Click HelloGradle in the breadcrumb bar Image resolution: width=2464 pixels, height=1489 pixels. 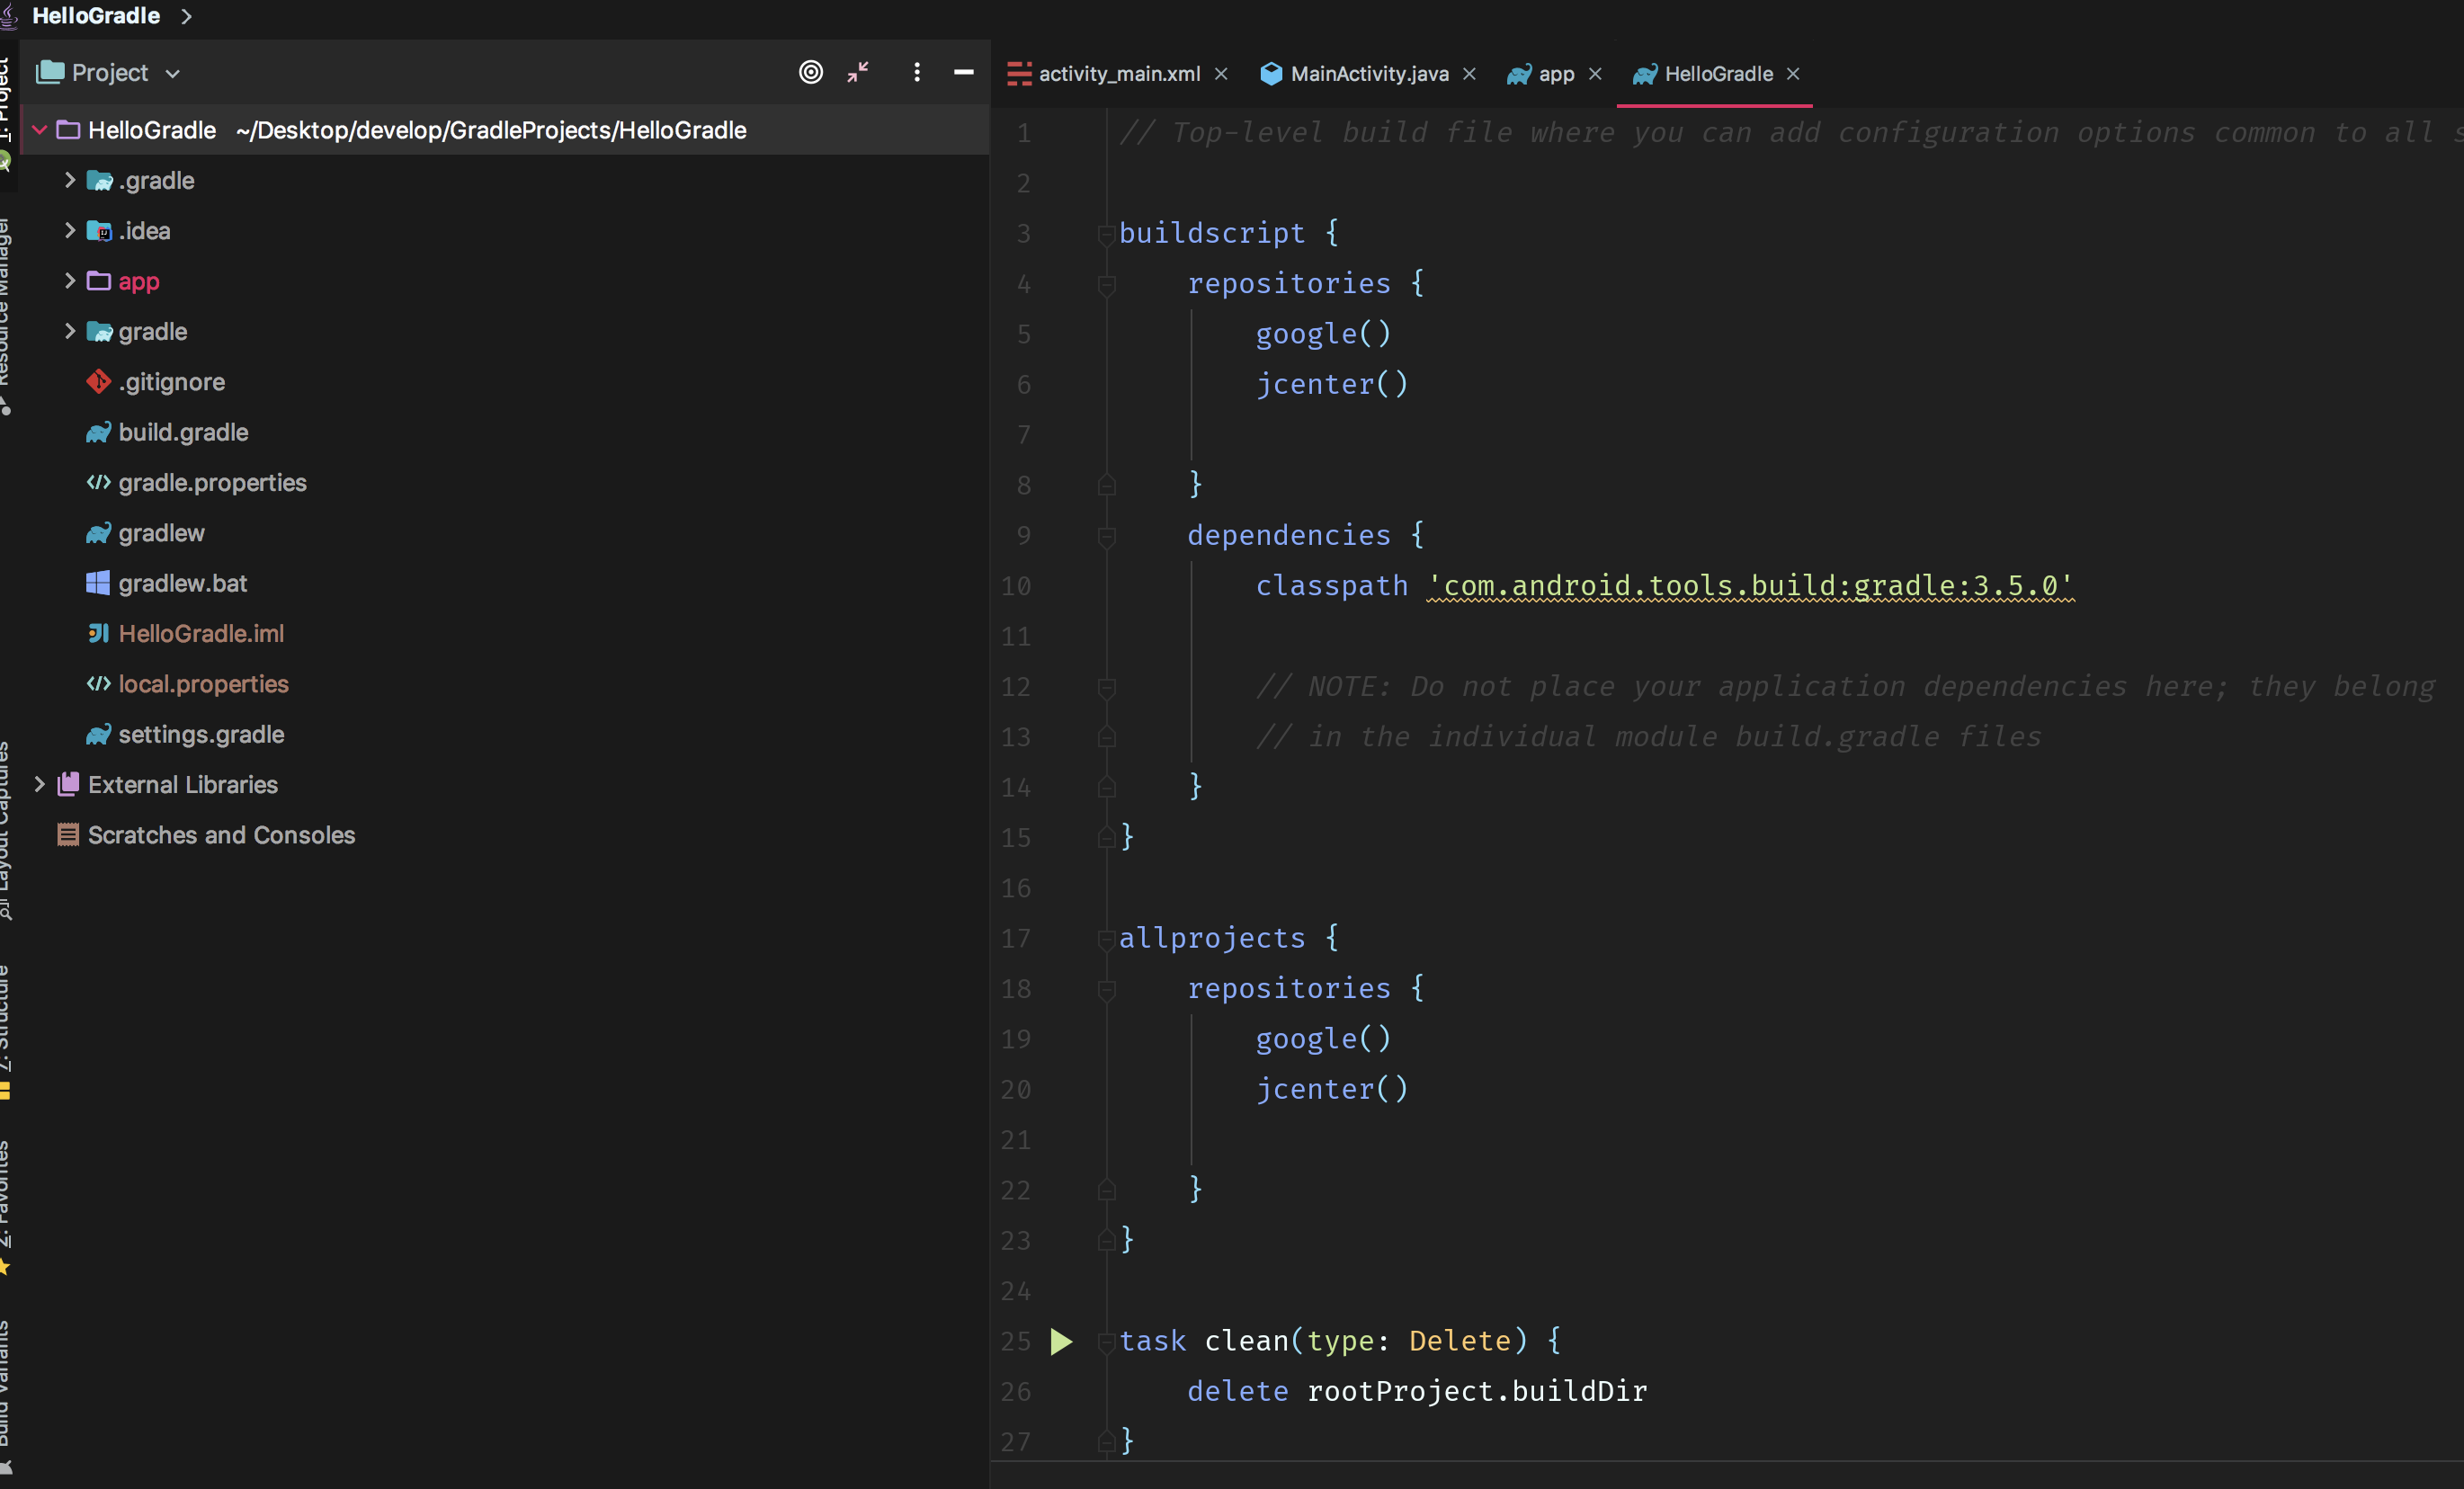96,16
